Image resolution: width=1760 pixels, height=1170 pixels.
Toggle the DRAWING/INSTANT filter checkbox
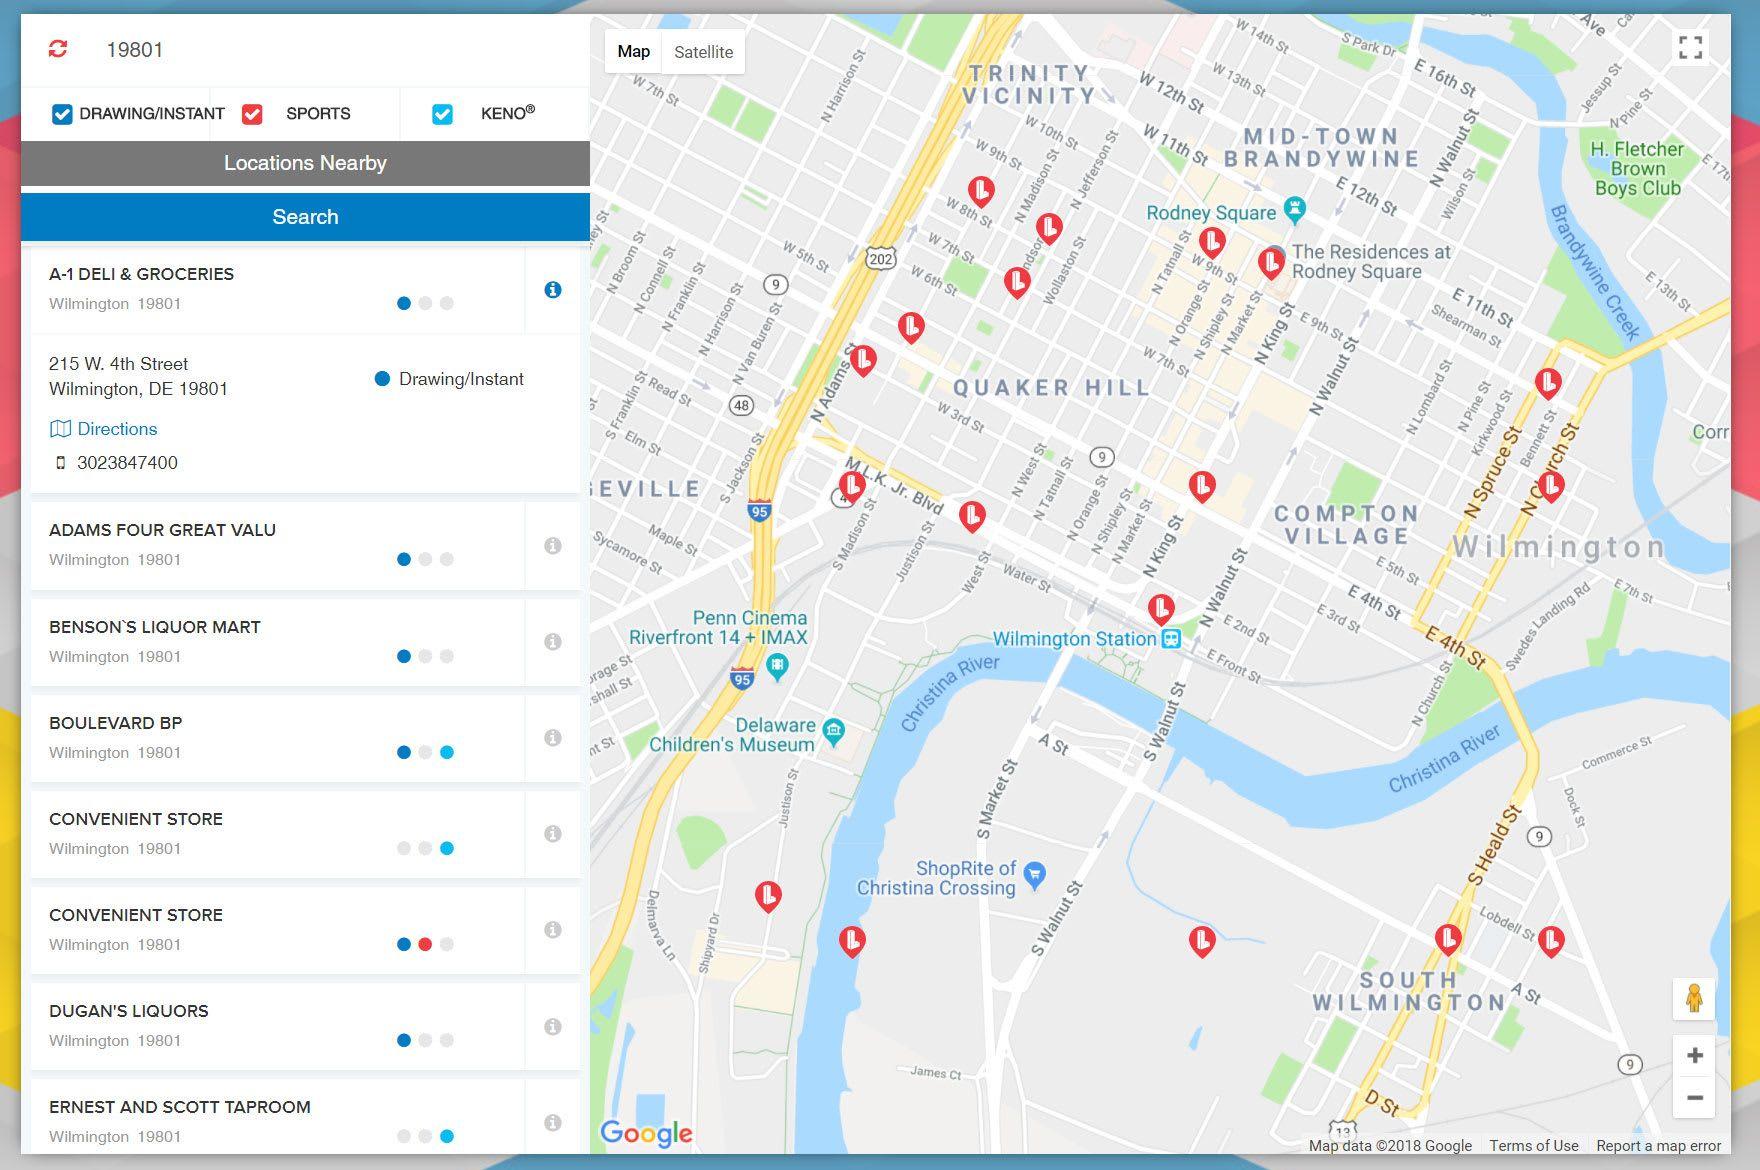coord(62,113)
